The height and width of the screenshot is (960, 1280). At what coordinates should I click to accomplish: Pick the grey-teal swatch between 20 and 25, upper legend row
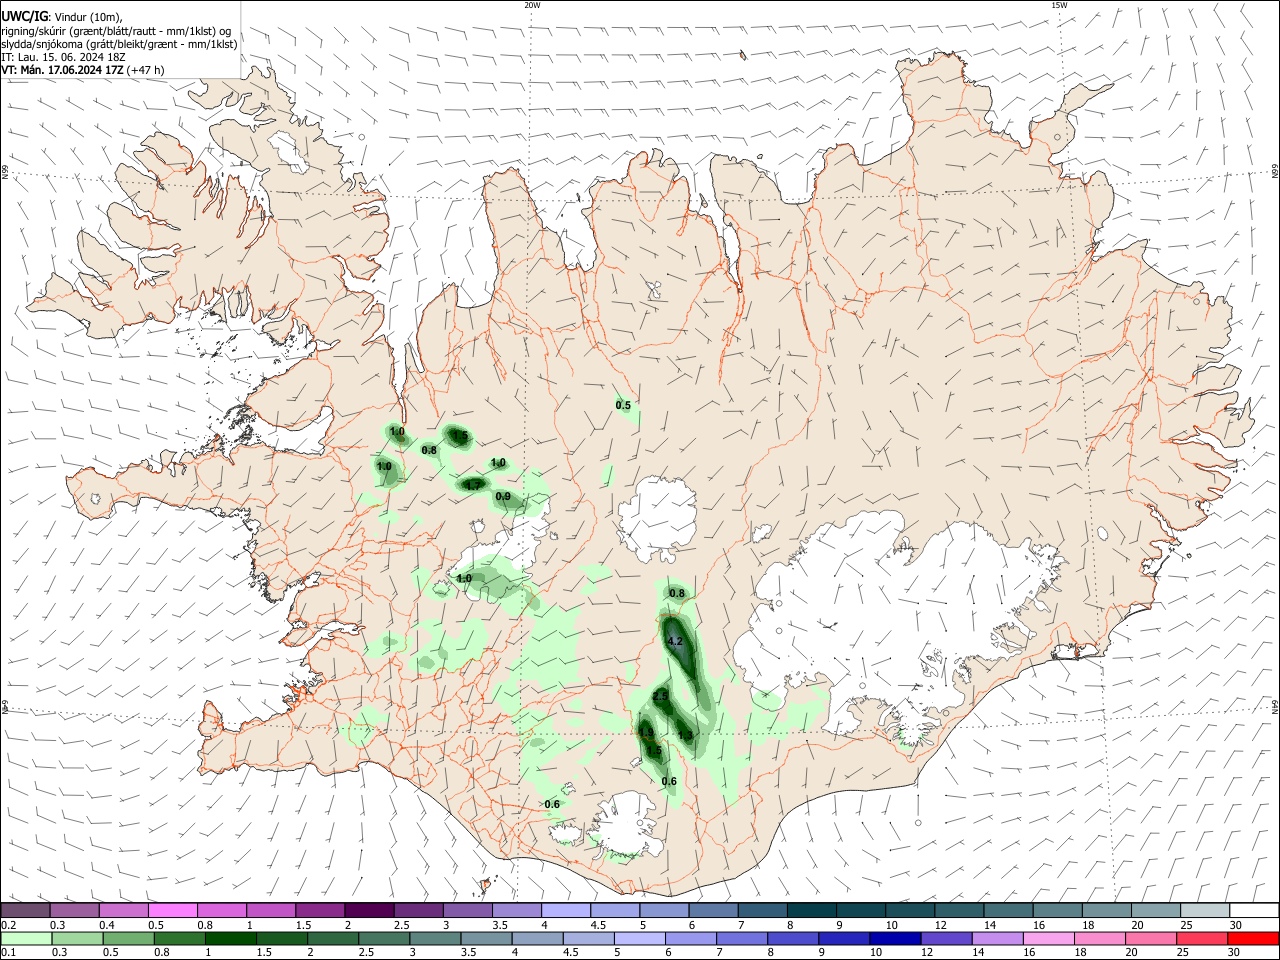(x=1156, y=911)
